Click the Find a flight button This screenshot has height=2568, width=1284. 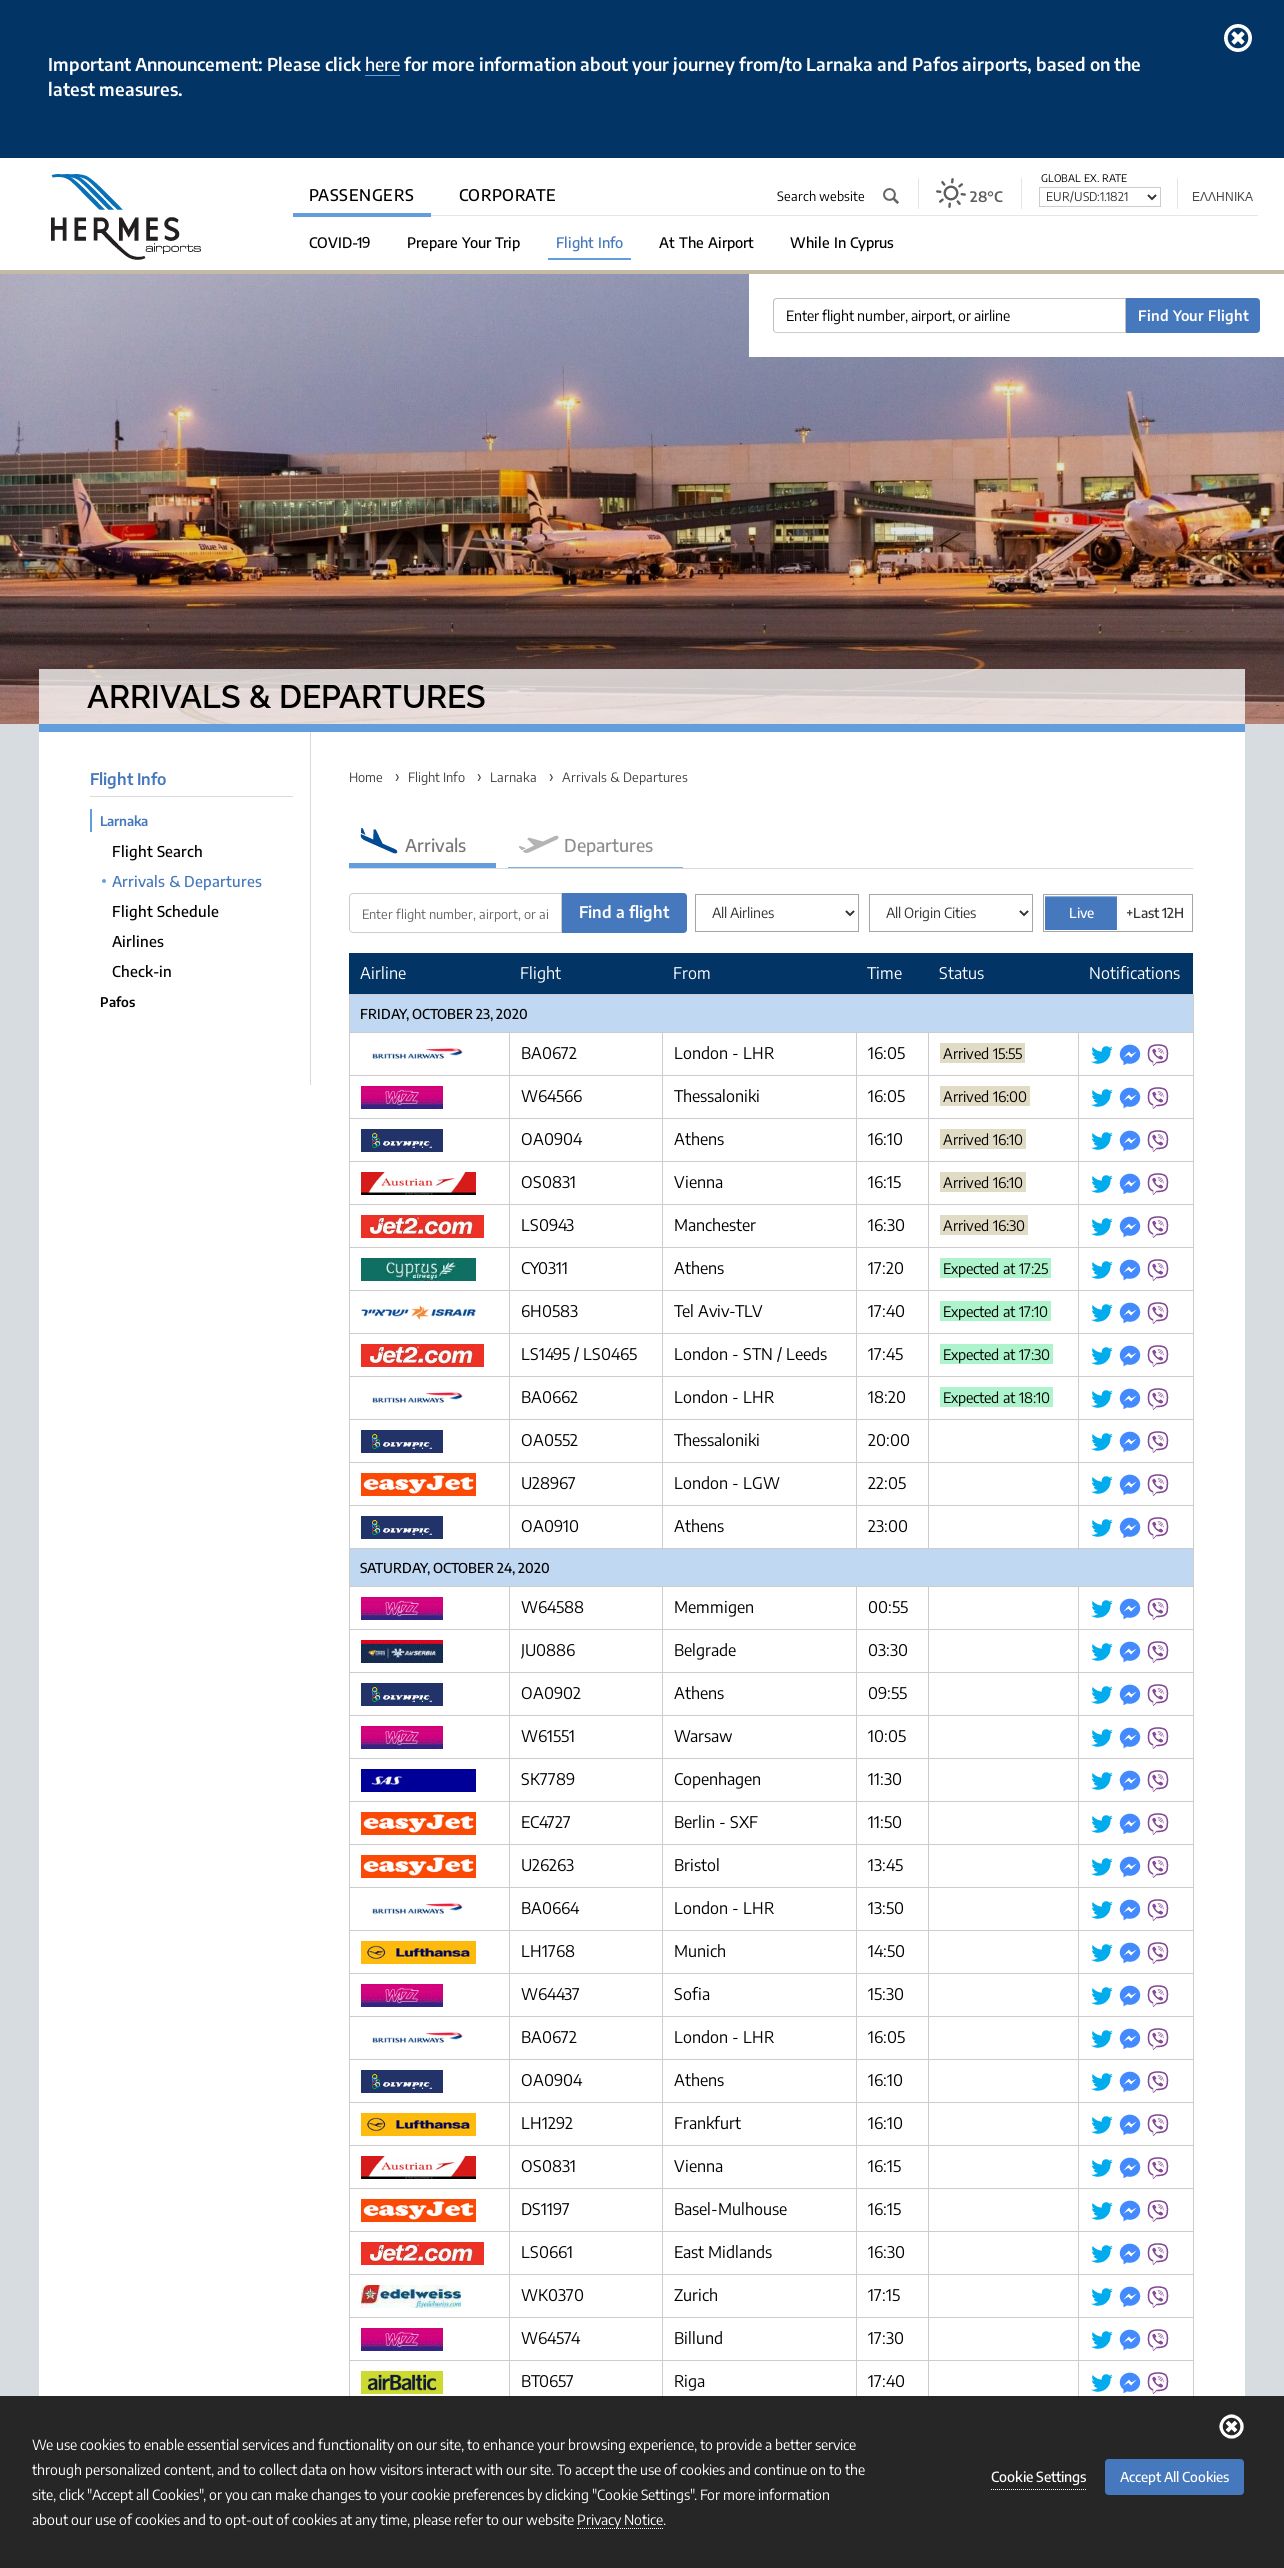pos(624,913)
